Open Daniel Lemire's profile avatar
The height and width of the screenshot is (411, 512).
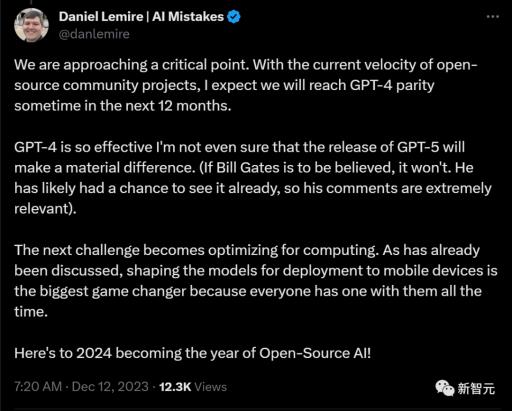point(32,25)
